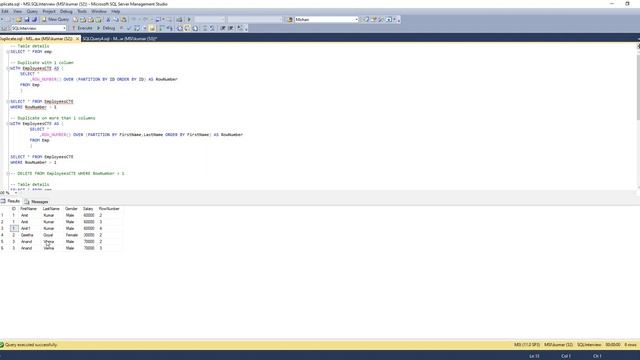Click the Save All icon
640x360 pixels.
[x=34, y=20]
